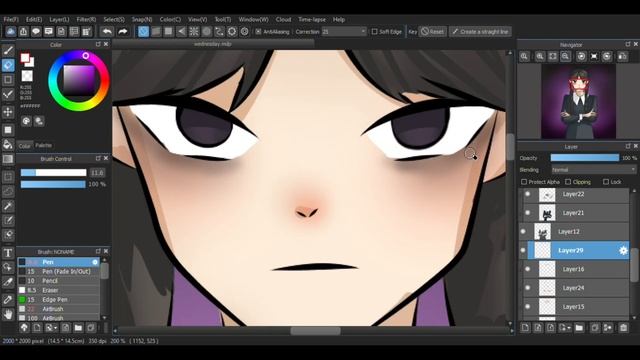Click the canvas horizontal scrollbar
This screenshot has width=640, height=360.
click(315, 331)
